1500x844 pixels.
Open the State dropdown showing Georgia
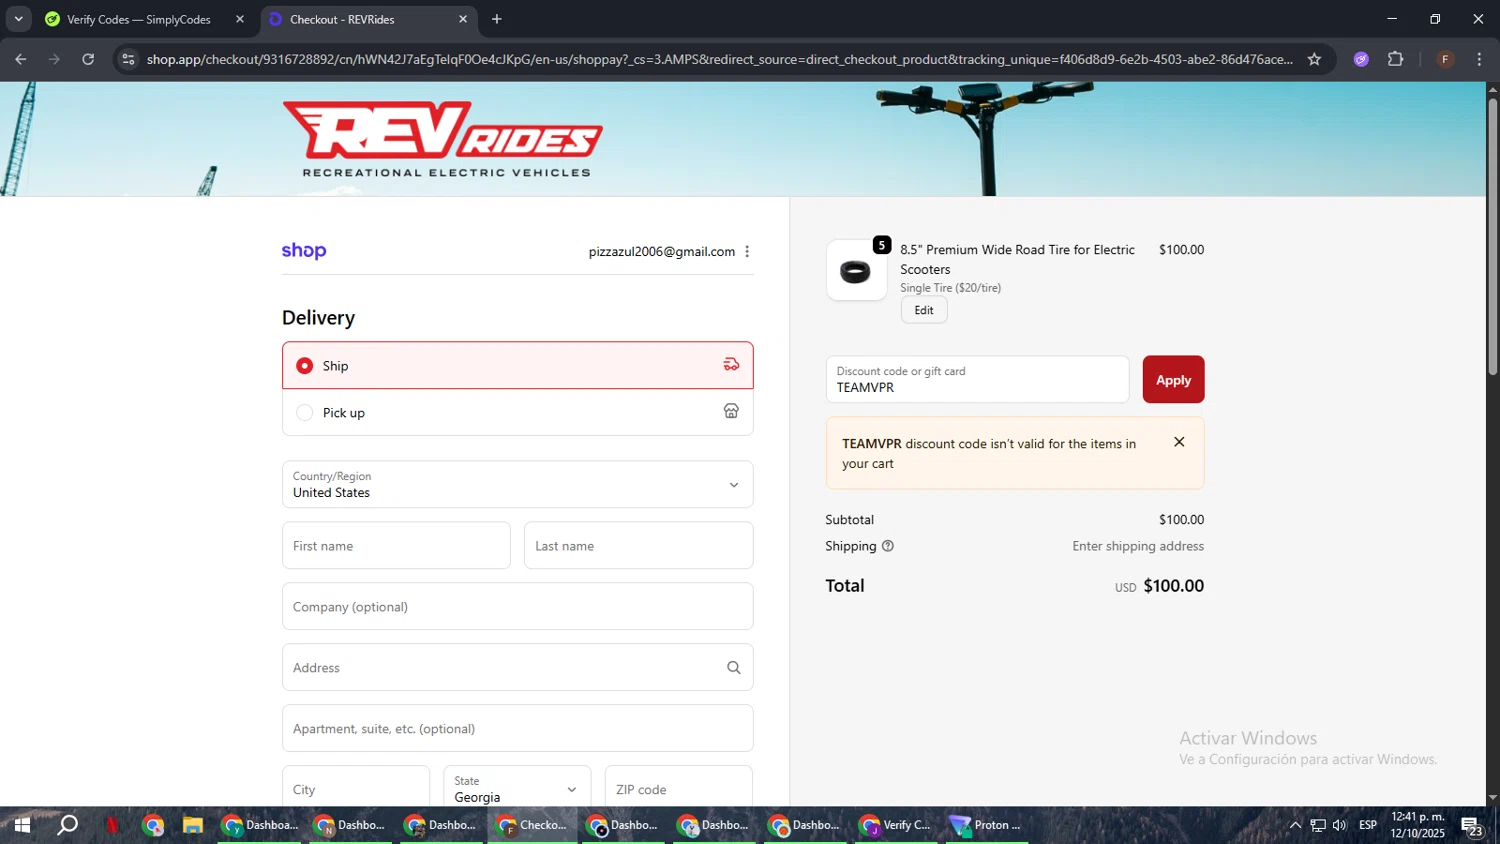click(x=517, y=787)
